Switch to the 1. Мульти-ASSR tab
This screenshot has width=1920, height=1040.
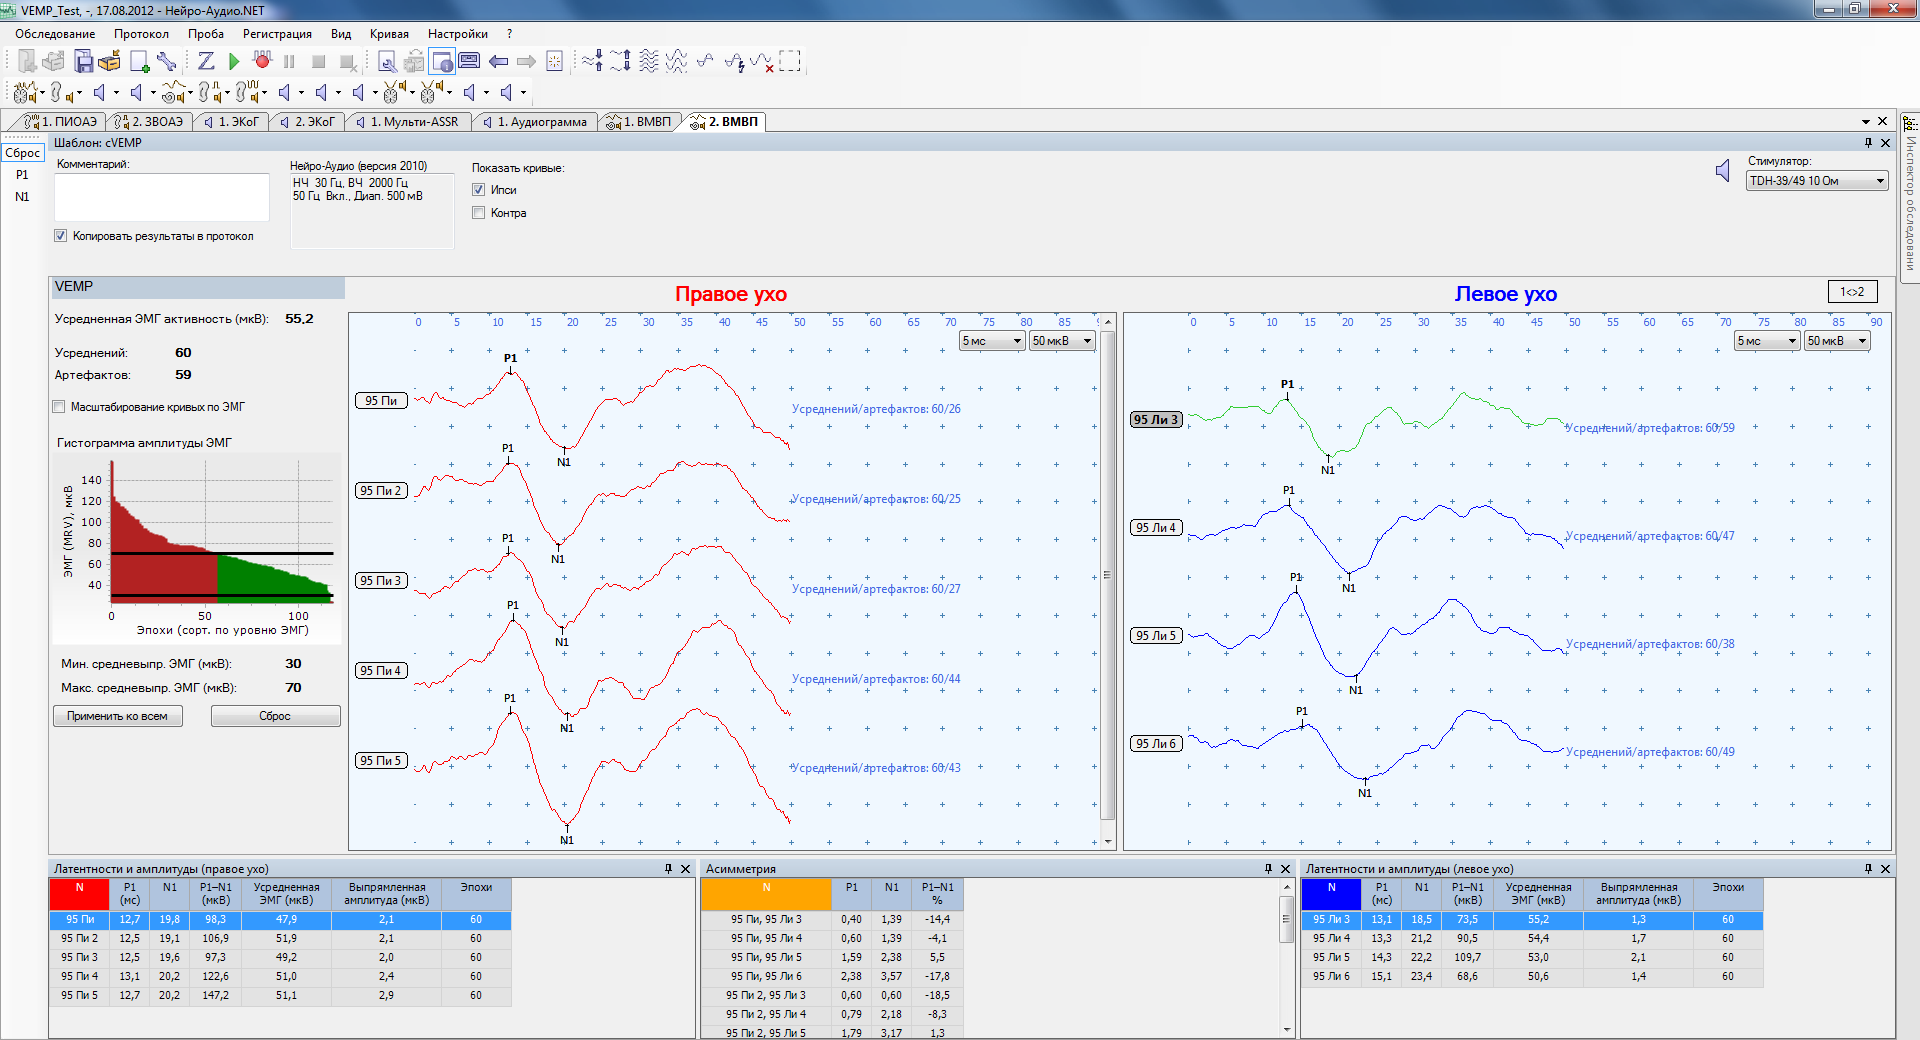(408, 122)
